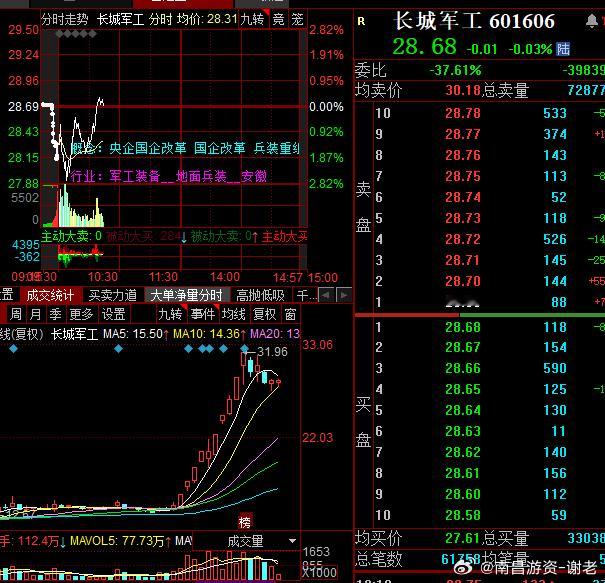
Task: Switch to the 成交统计 tab
Action: pos(50,296)
